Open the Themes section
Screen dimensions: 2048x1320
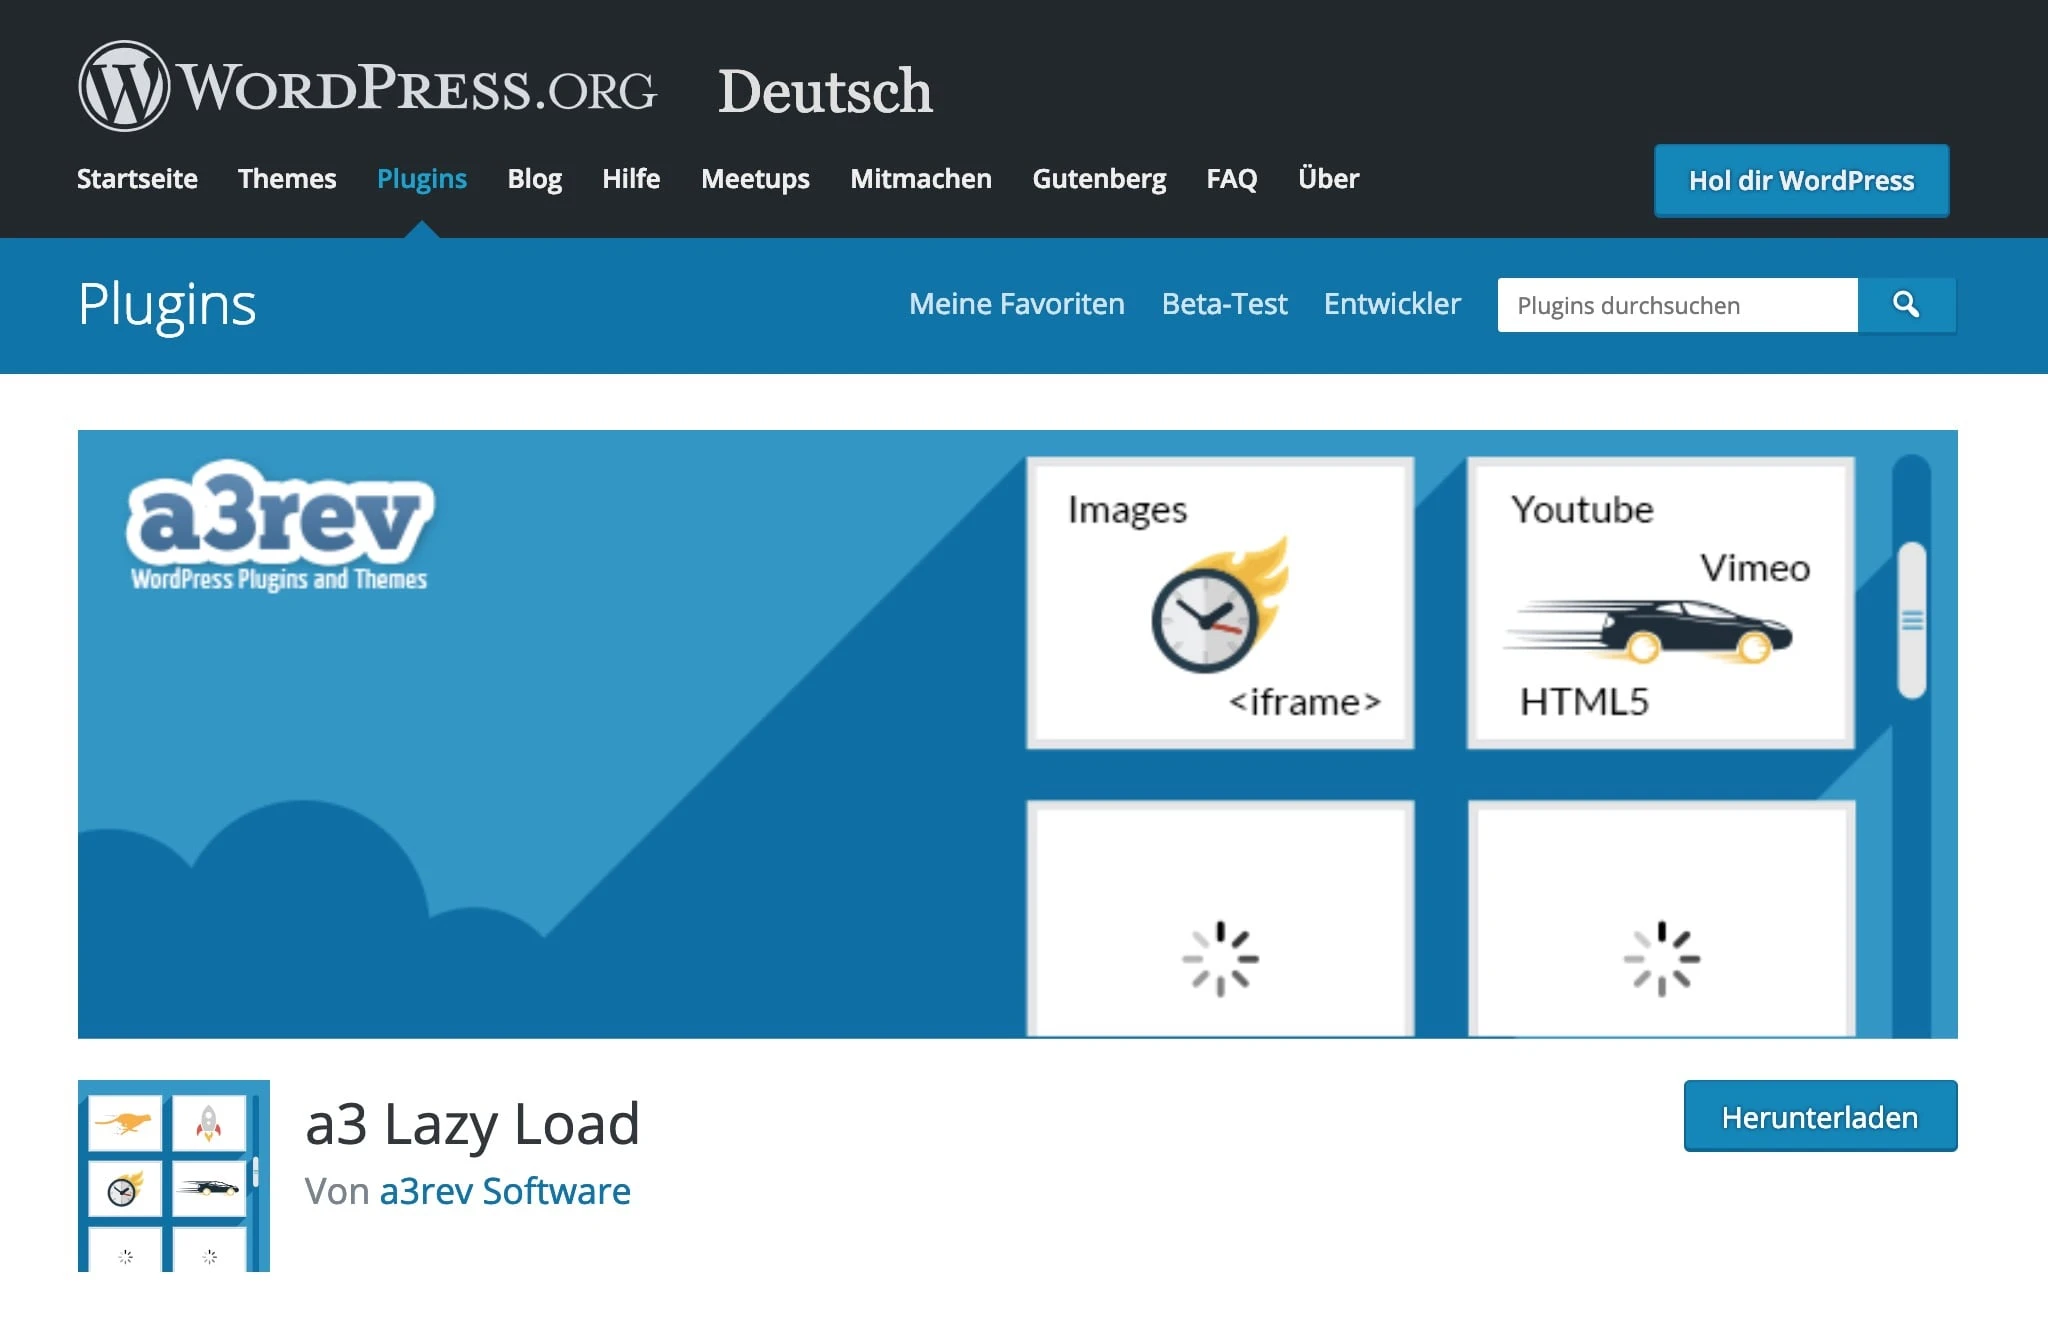click(287, 178)
